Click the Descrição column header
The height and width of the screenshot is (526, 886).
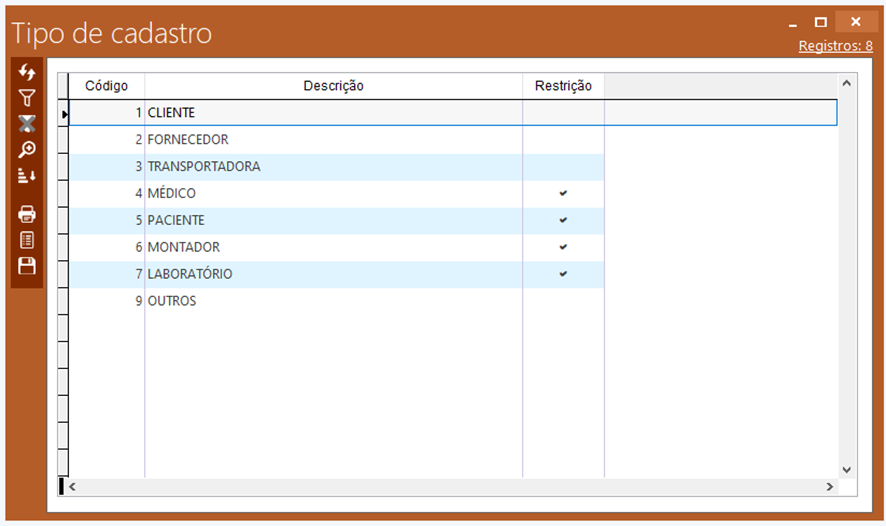[x=333, y=86]
